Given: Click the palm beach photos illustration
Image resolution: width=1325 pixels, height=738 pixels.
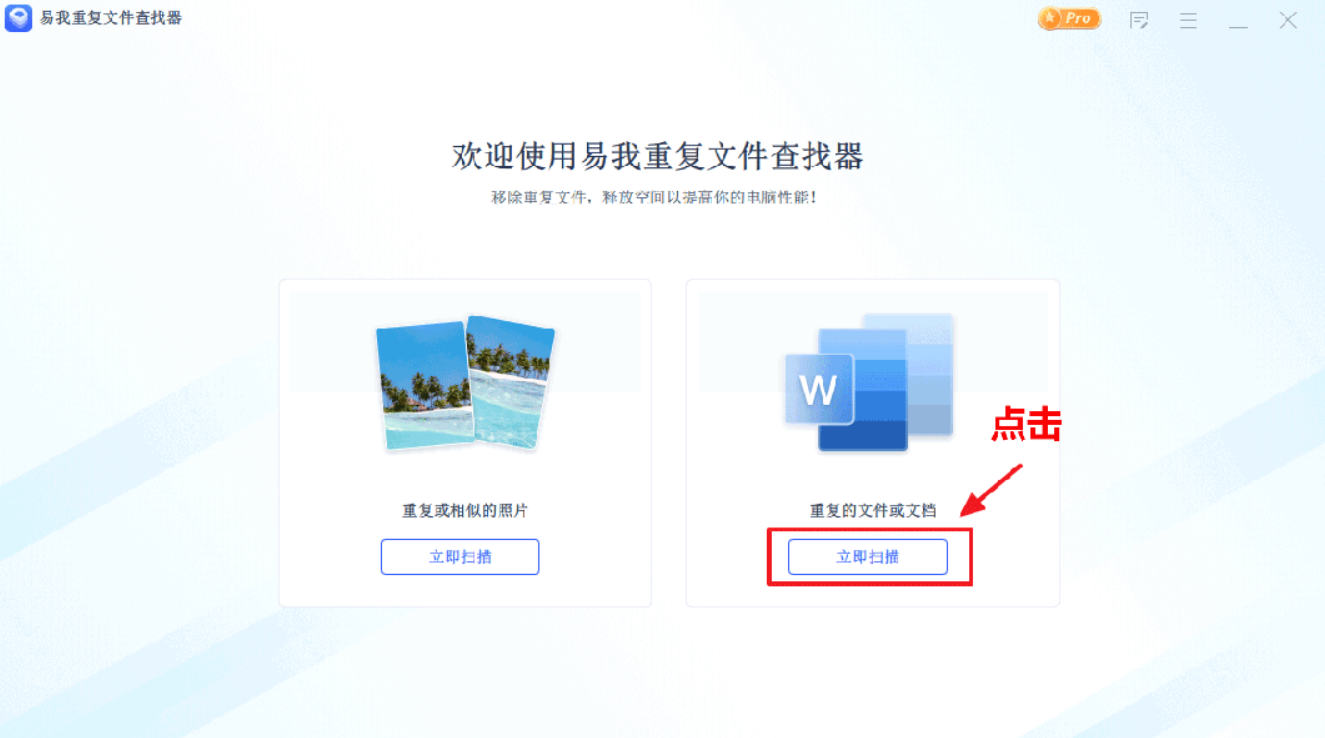Looking at the screenshot, I should coord(465,383).
